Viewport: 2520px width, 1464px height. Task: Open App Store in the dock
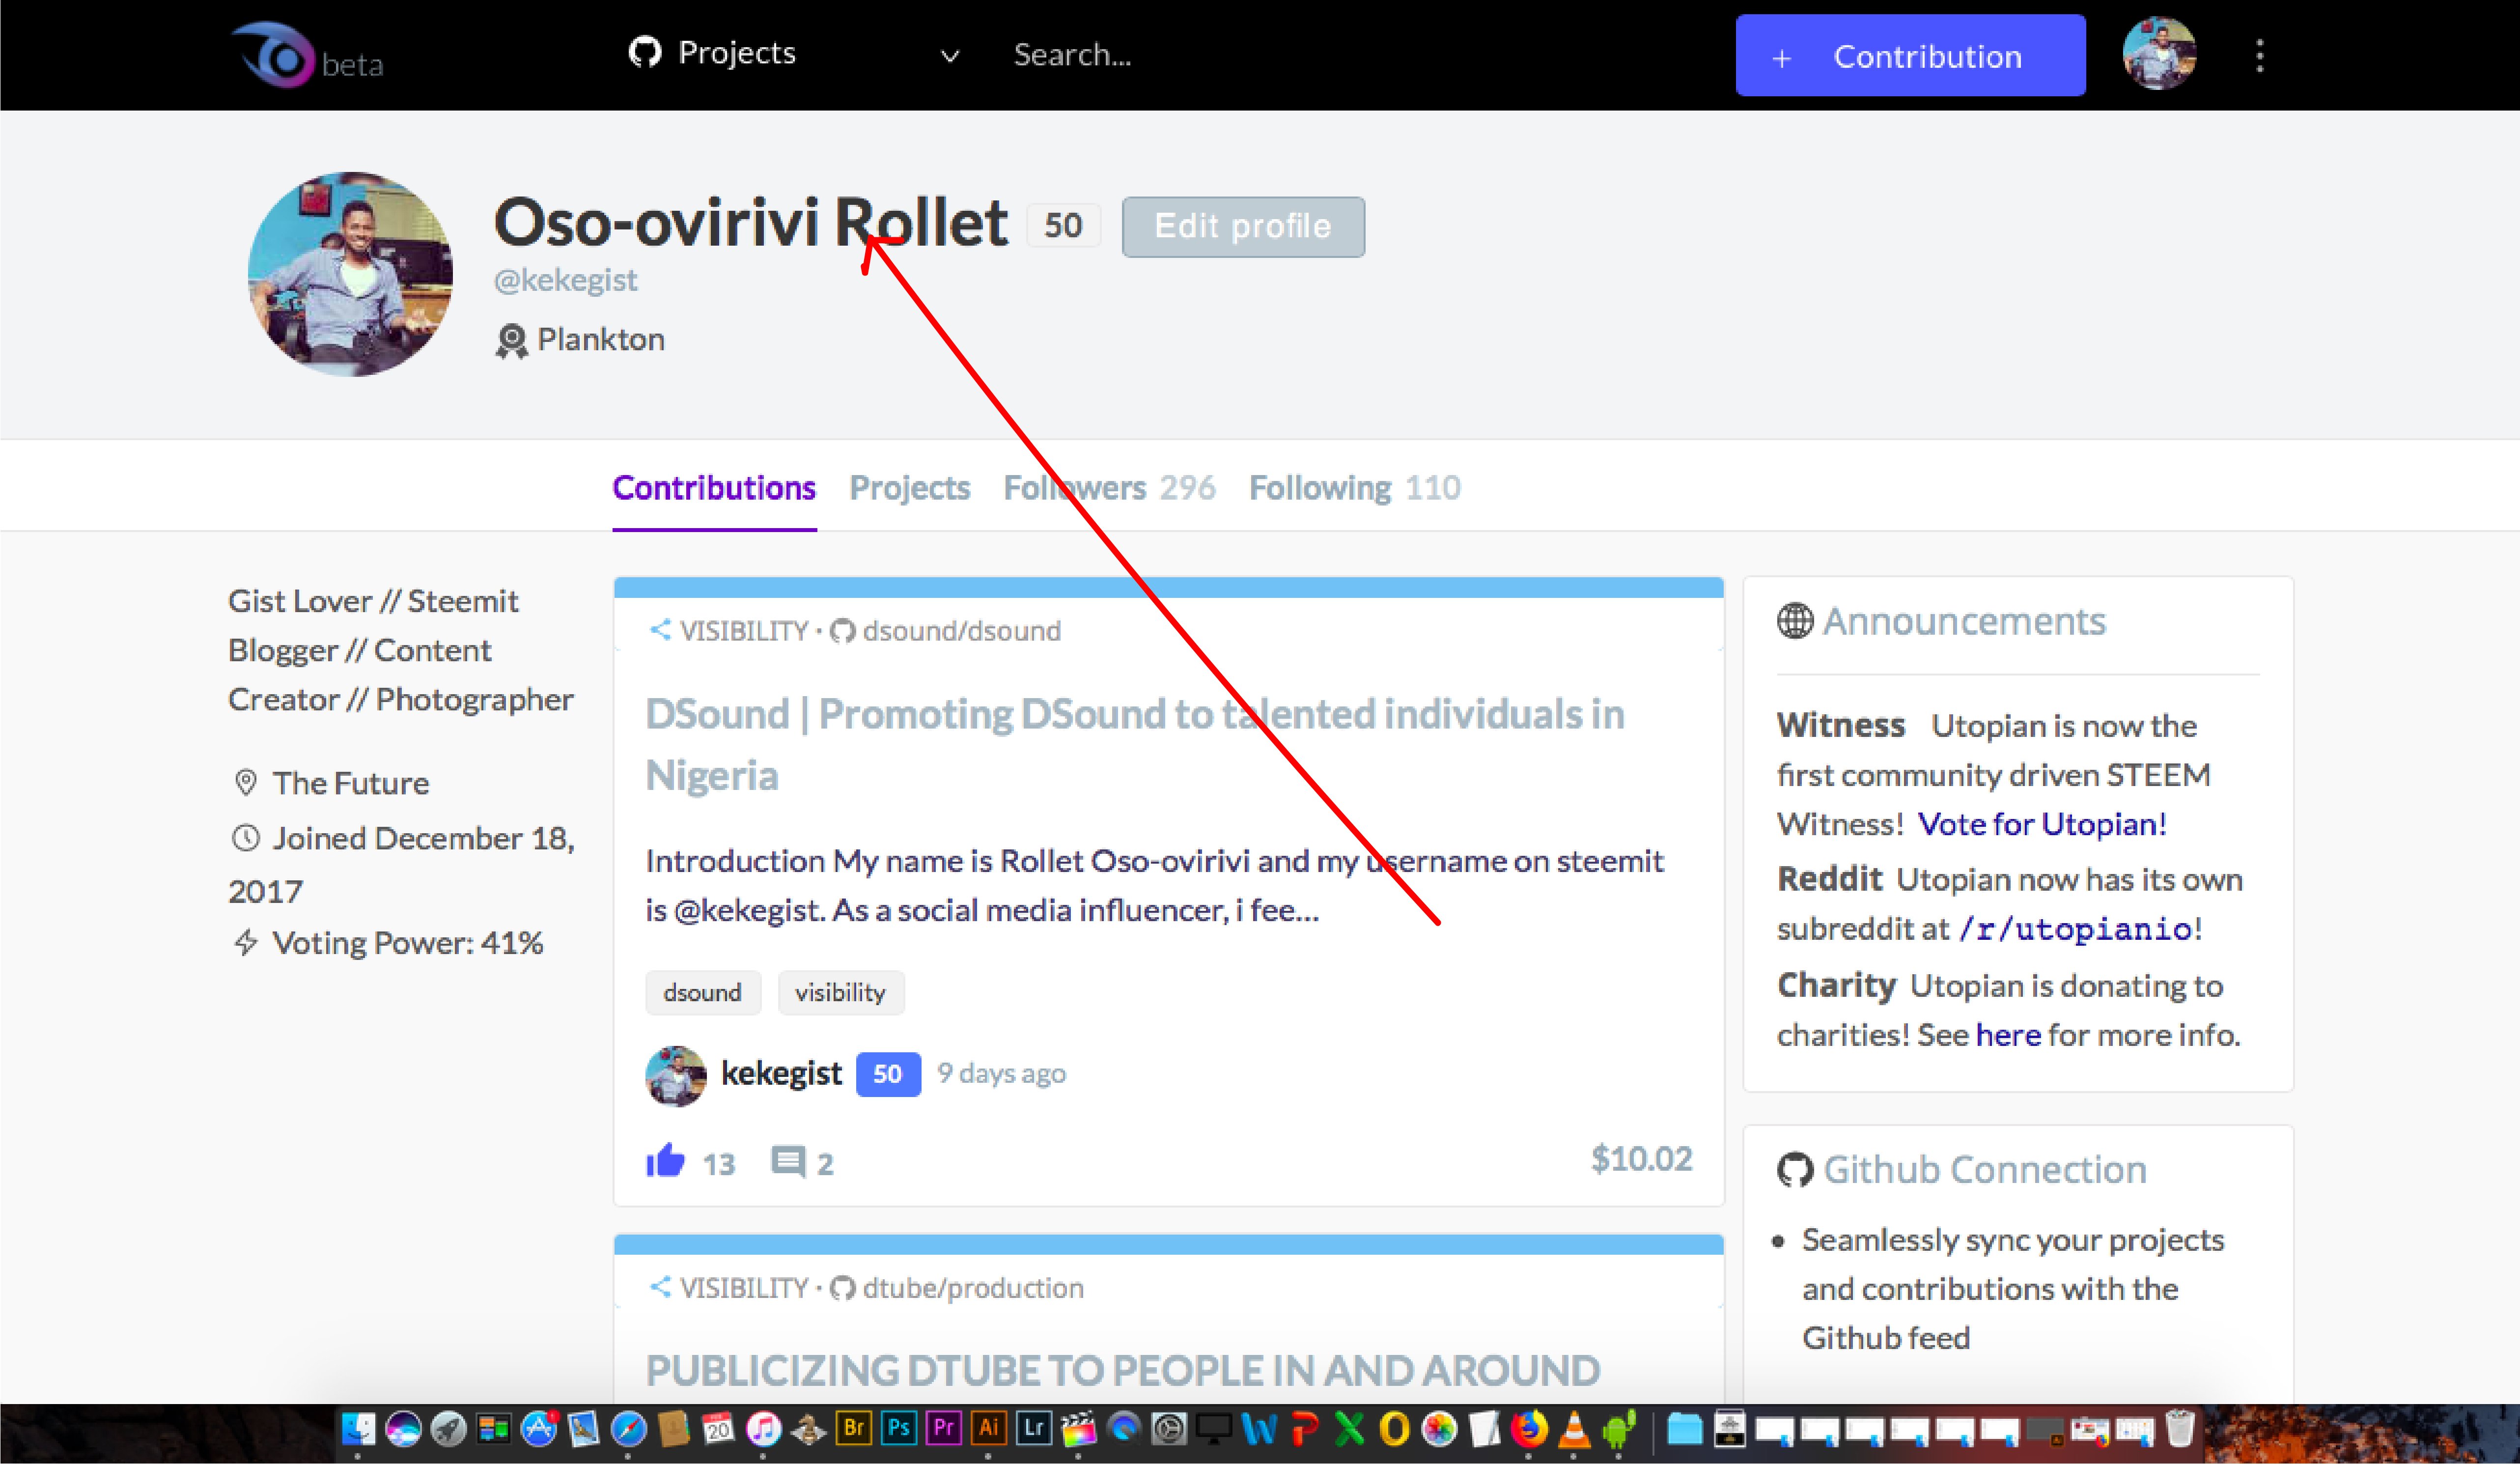click(539, 1430)
